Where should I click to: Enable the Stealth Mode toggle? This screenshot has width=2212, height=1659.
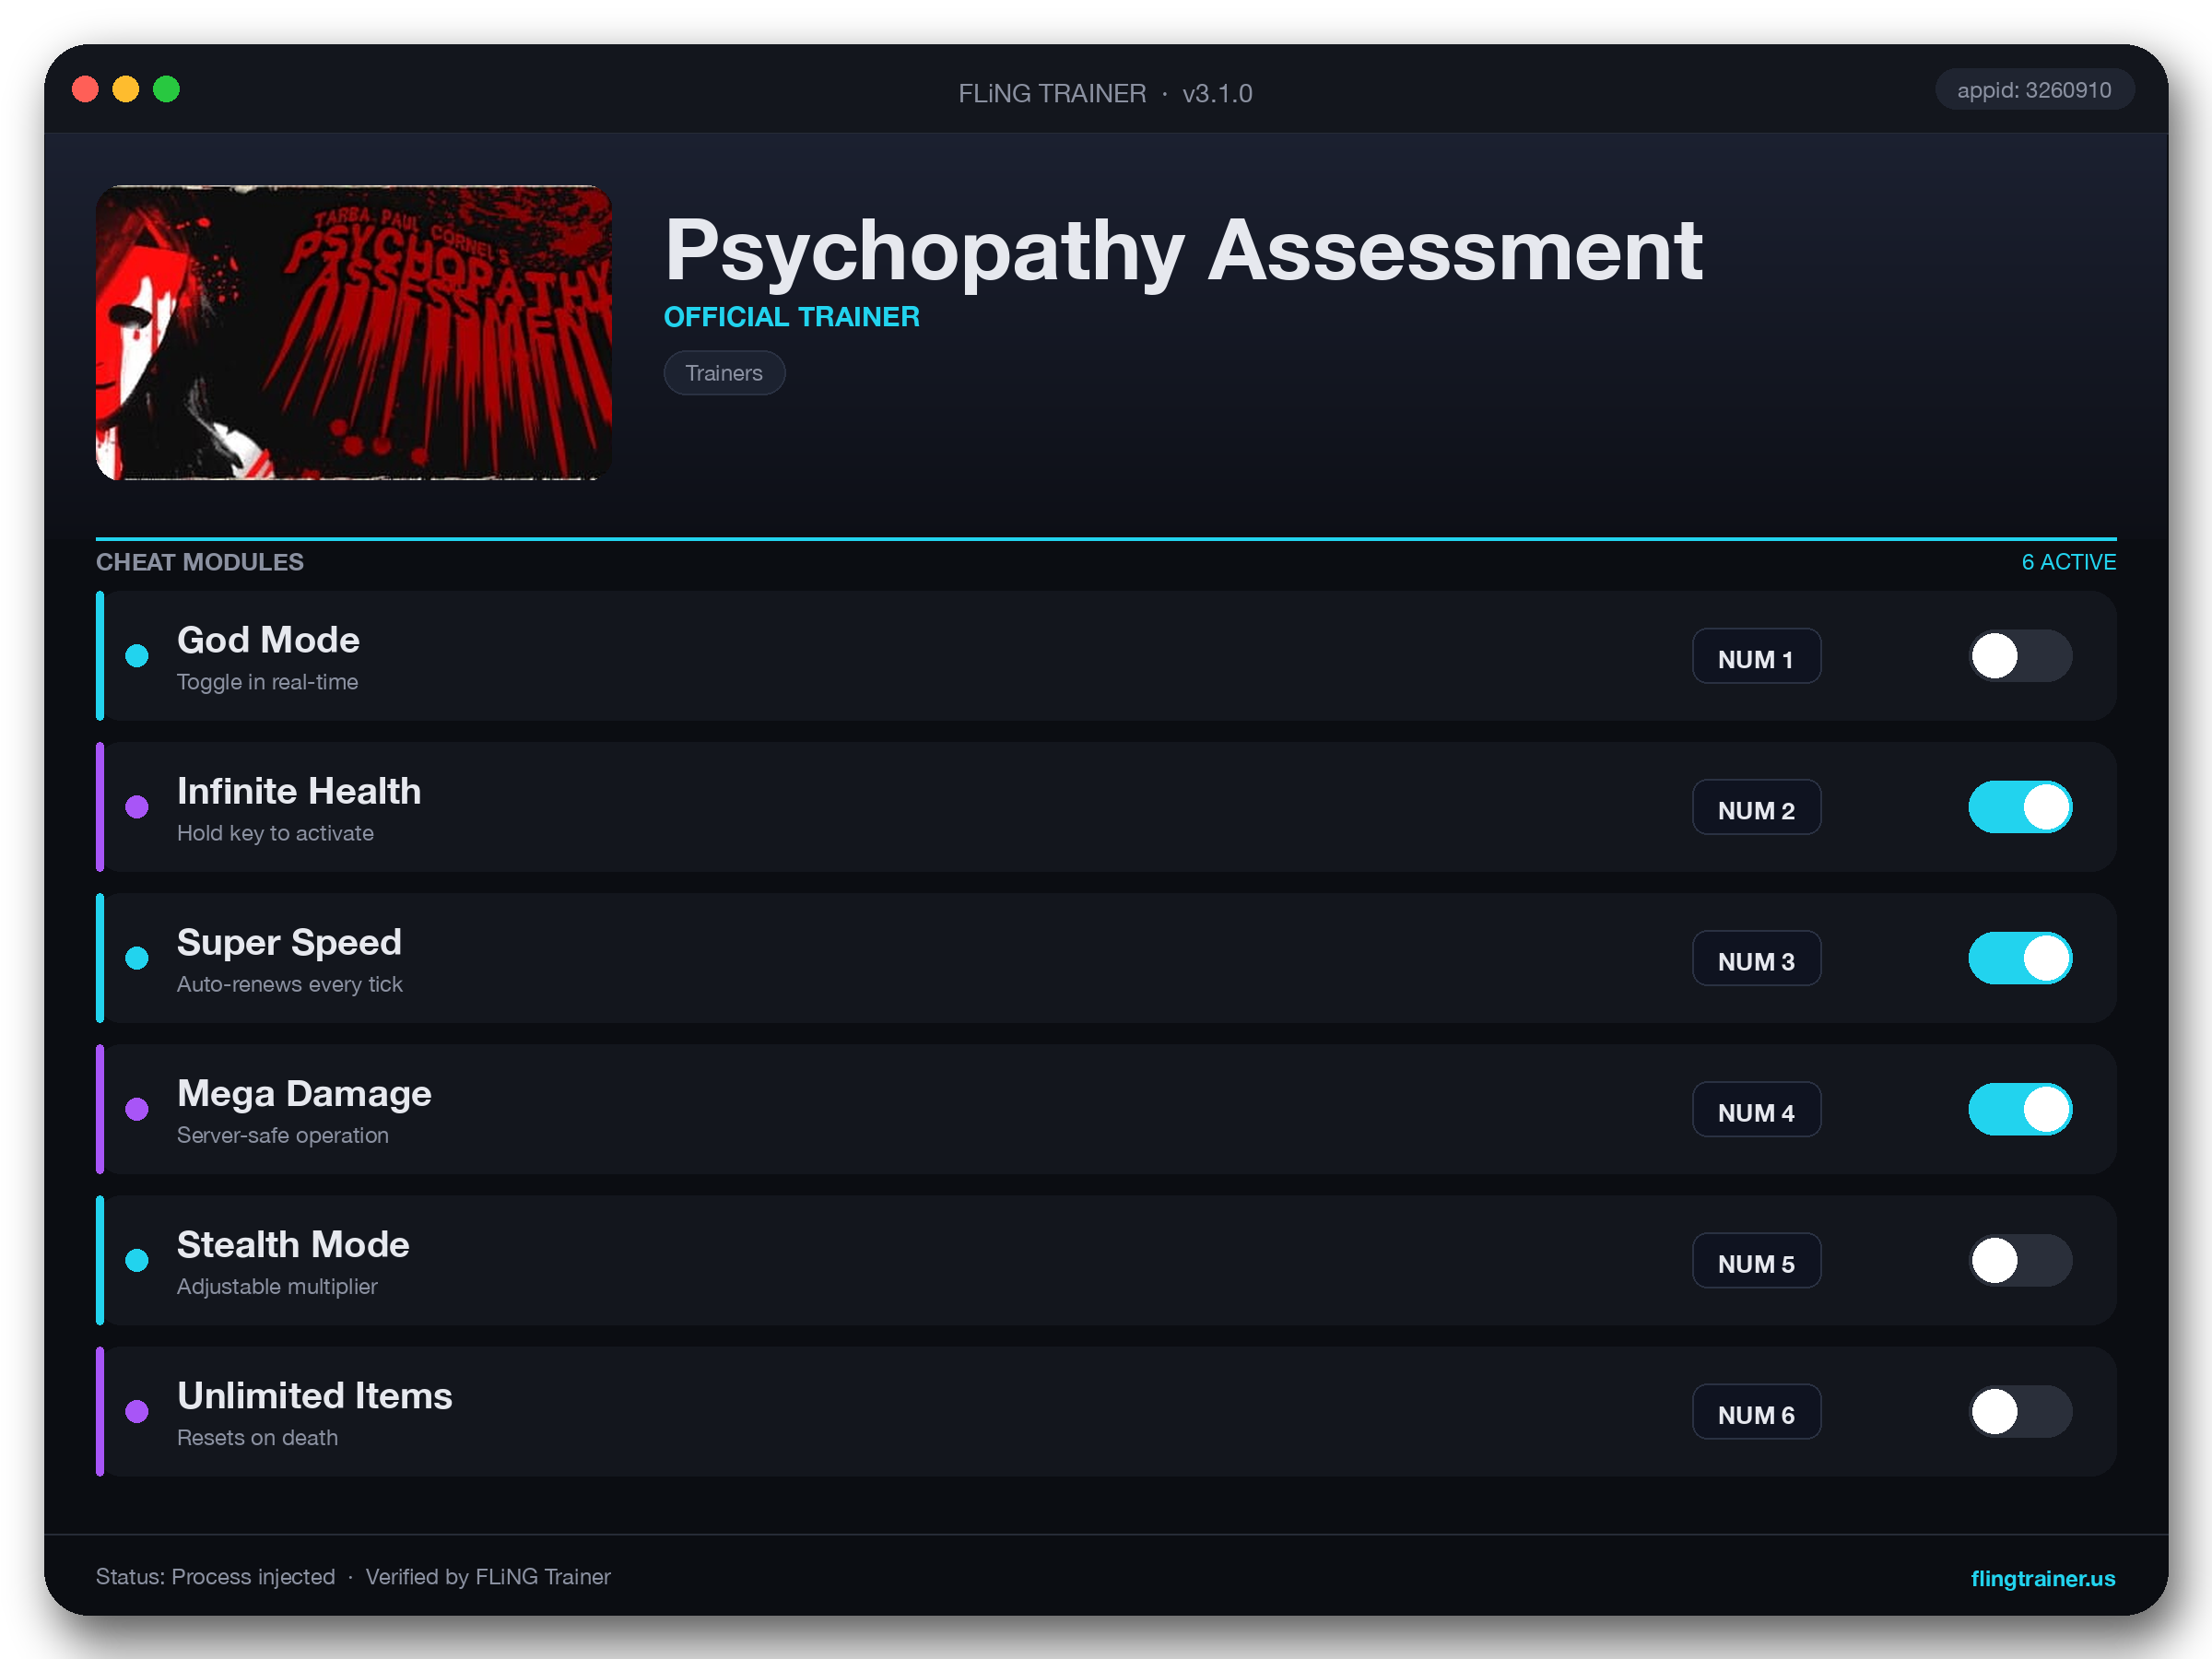pyautogui.click(x=2020, y=1260)
